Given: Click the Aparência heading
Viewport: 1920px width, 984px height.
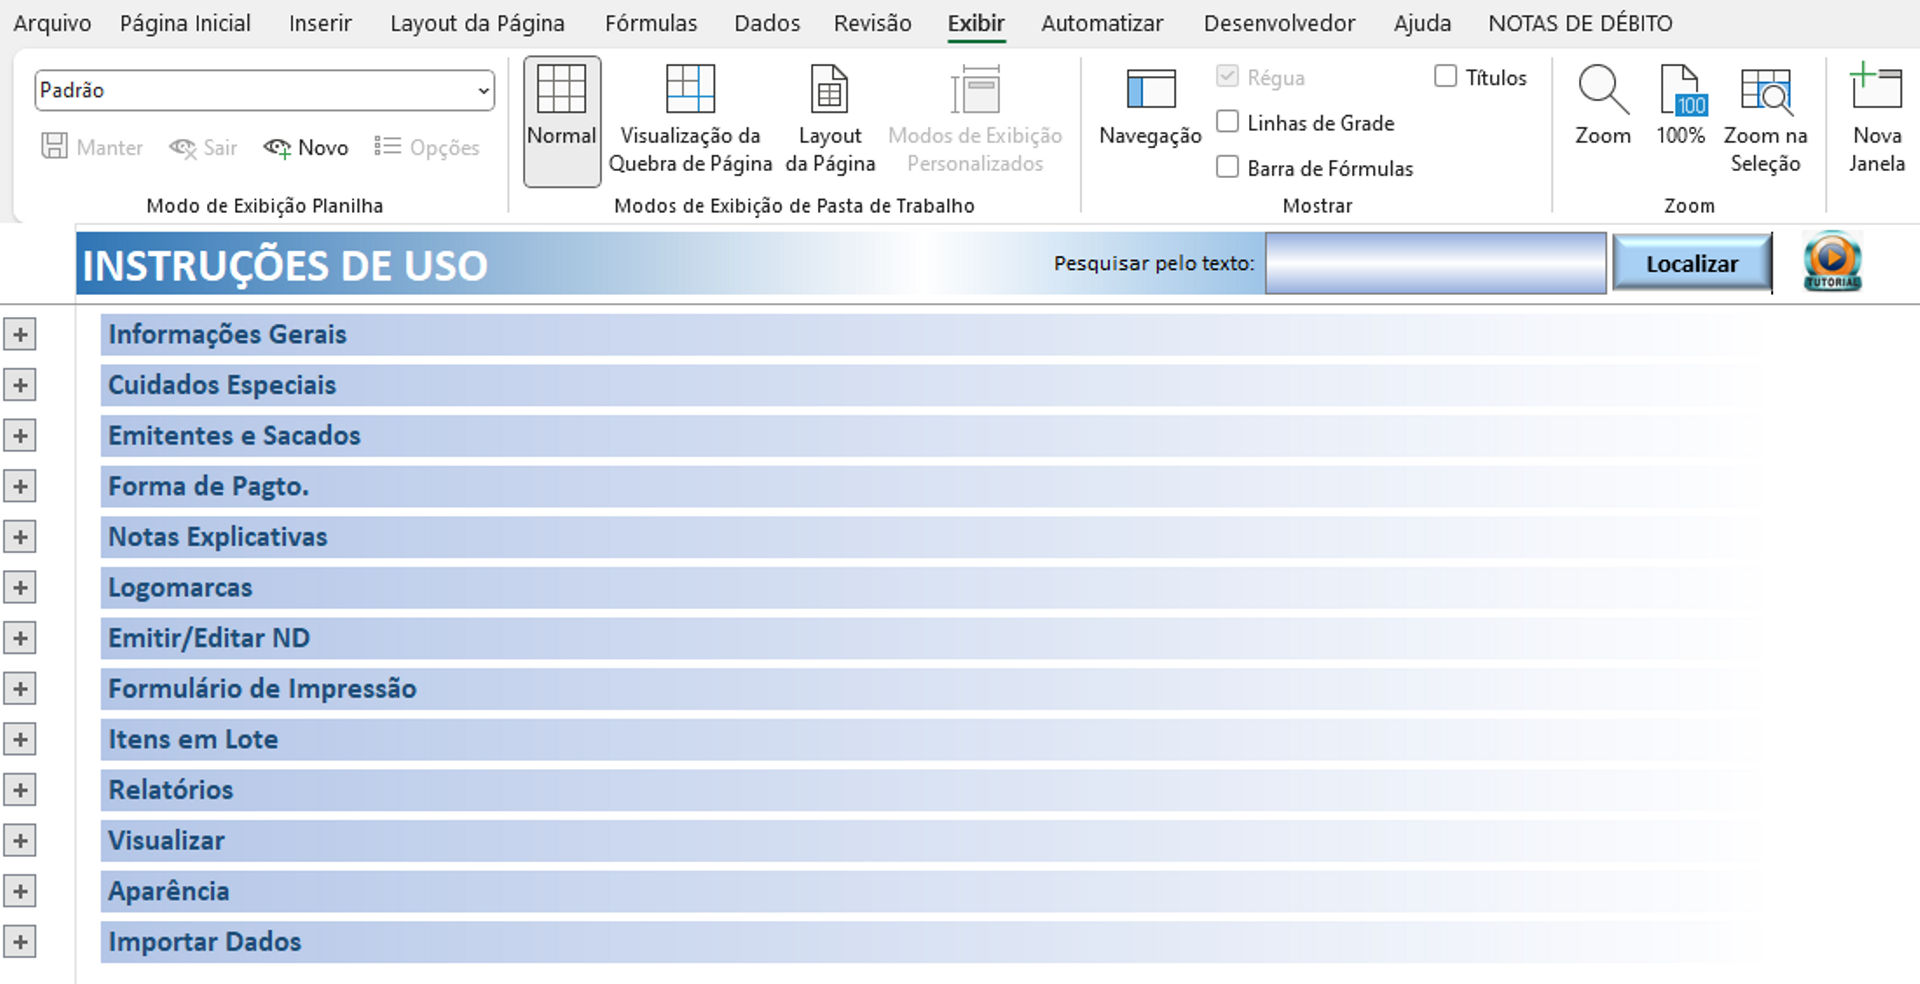Looking at the screenshot, I should [x=168, y=891].
